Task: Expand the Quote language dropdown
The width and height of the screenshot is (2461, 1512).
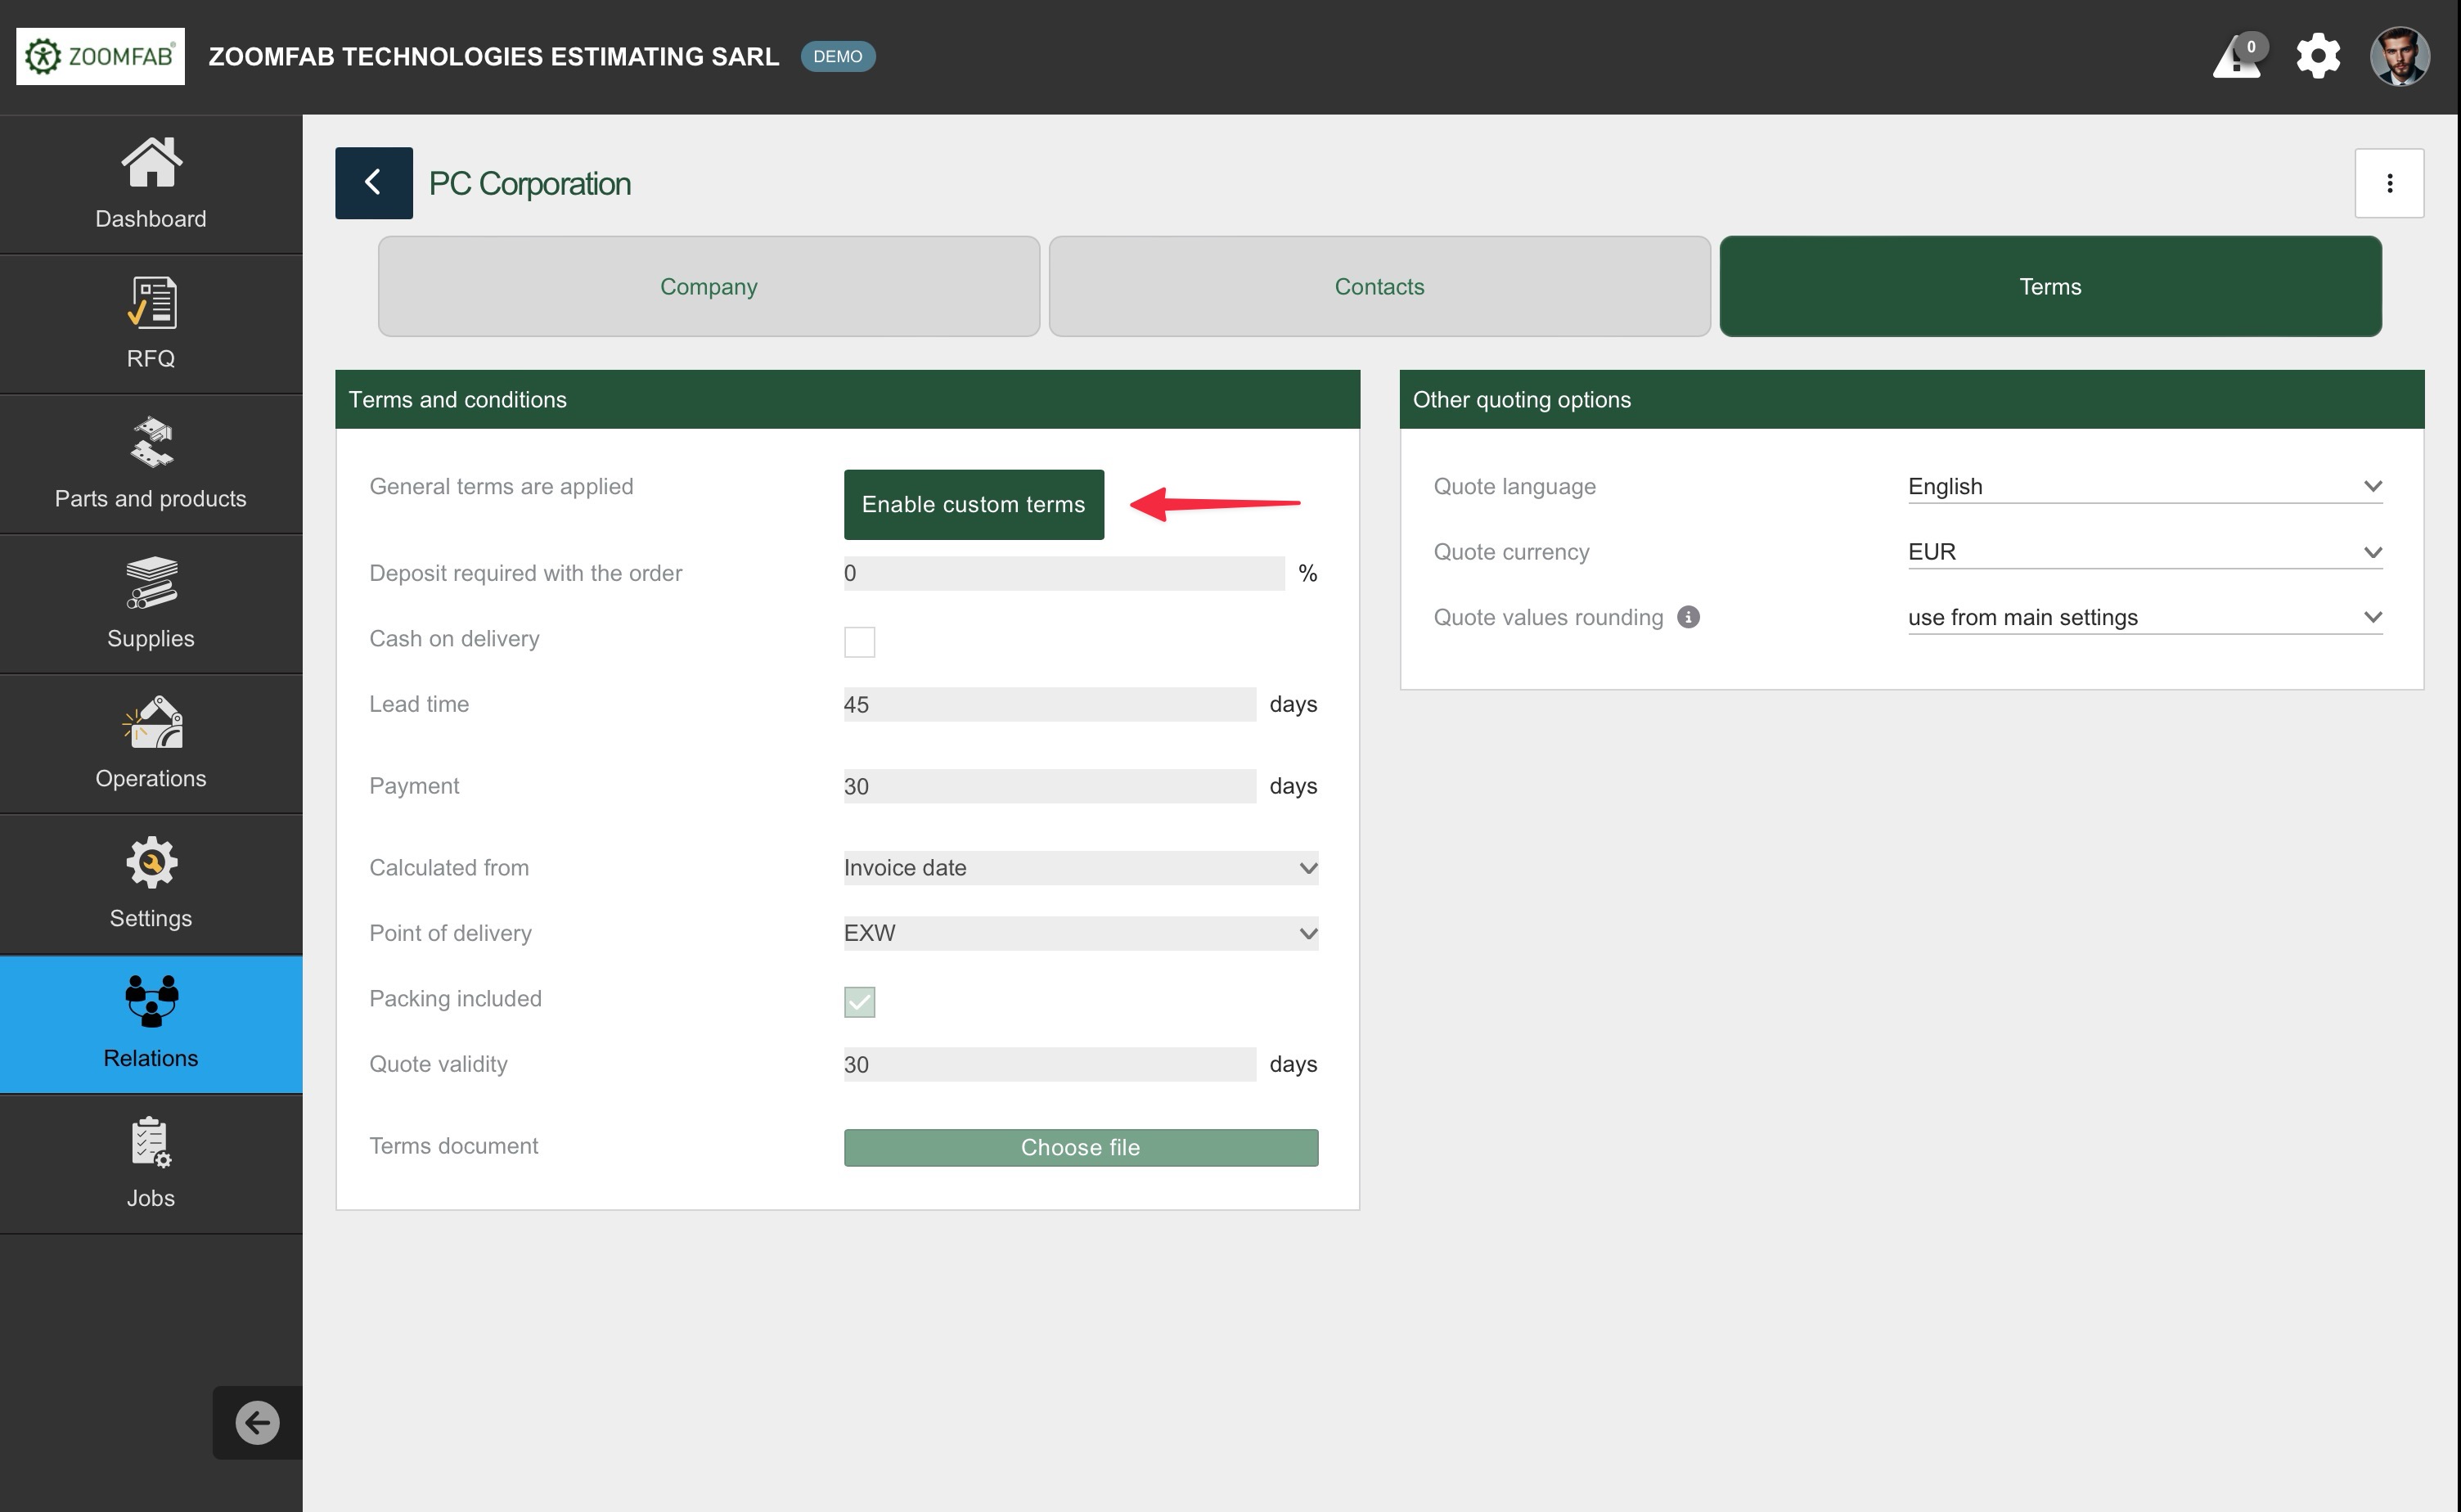Action: (x=2144, y=487)
